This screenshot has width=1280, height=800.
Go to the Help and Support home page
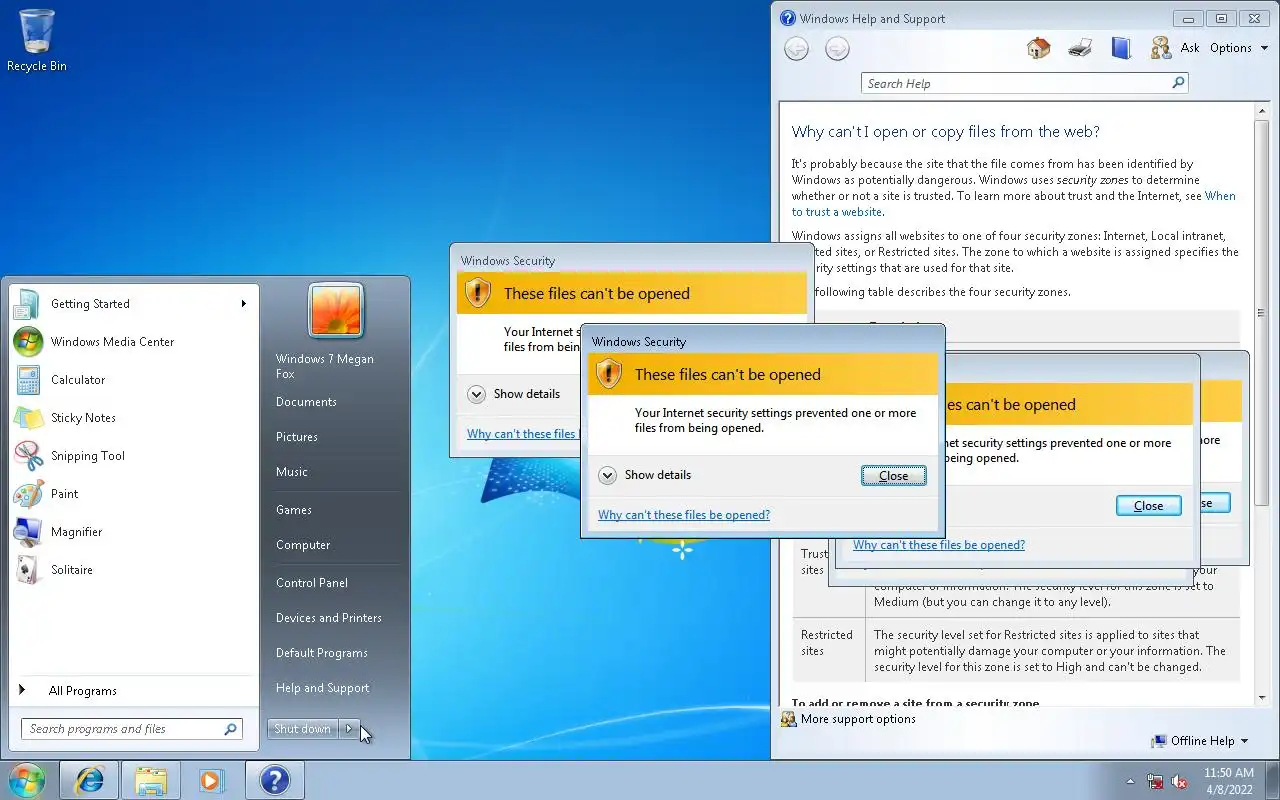click(1039, 47)
